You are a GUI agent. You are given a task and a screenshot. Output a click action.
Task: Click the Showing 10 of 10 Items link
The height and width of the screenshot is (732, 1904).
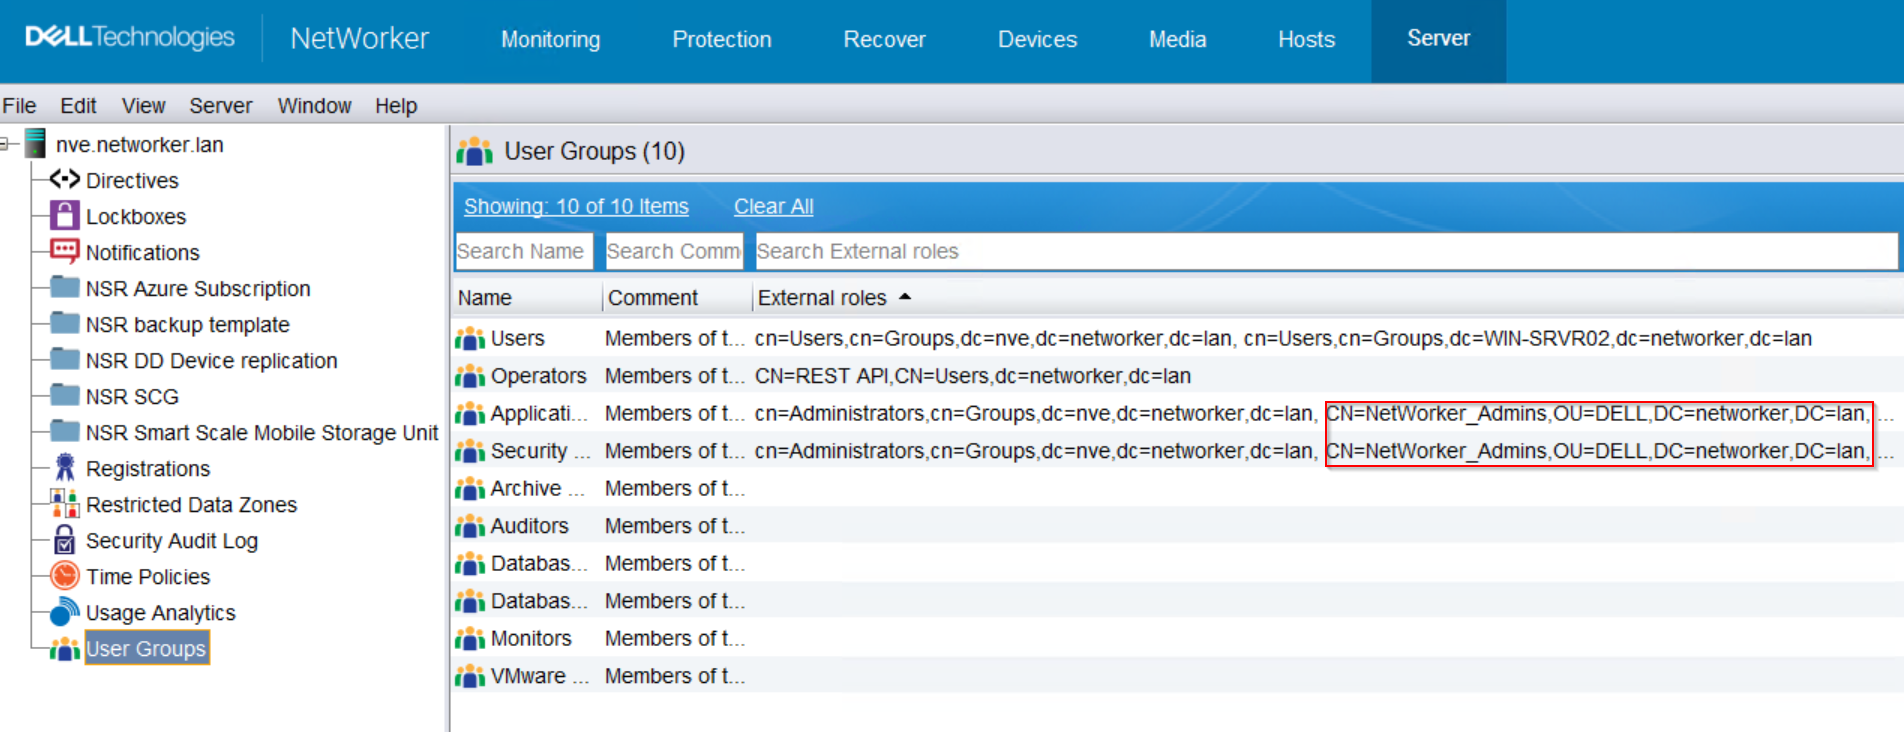(576, 206)
